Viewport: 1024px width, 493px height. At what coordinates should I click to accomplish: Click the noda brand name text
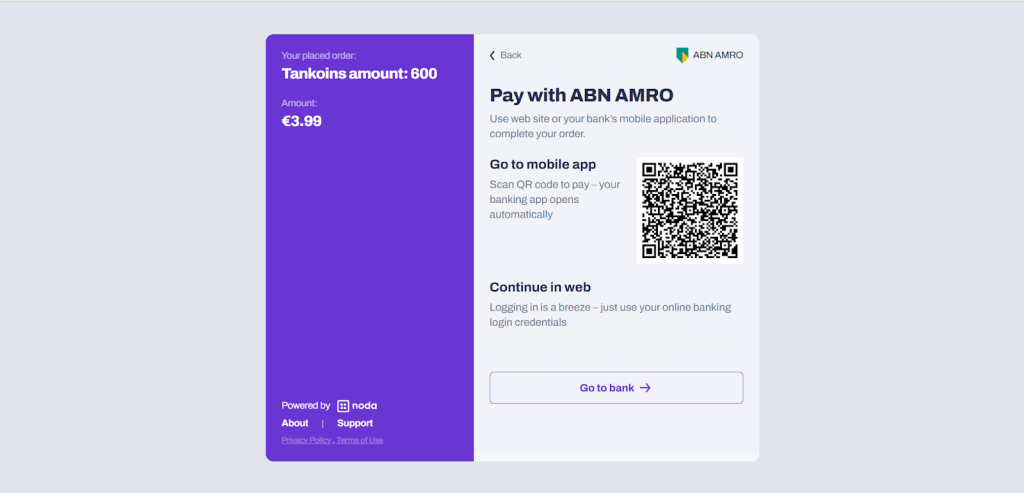click(364, 406)
